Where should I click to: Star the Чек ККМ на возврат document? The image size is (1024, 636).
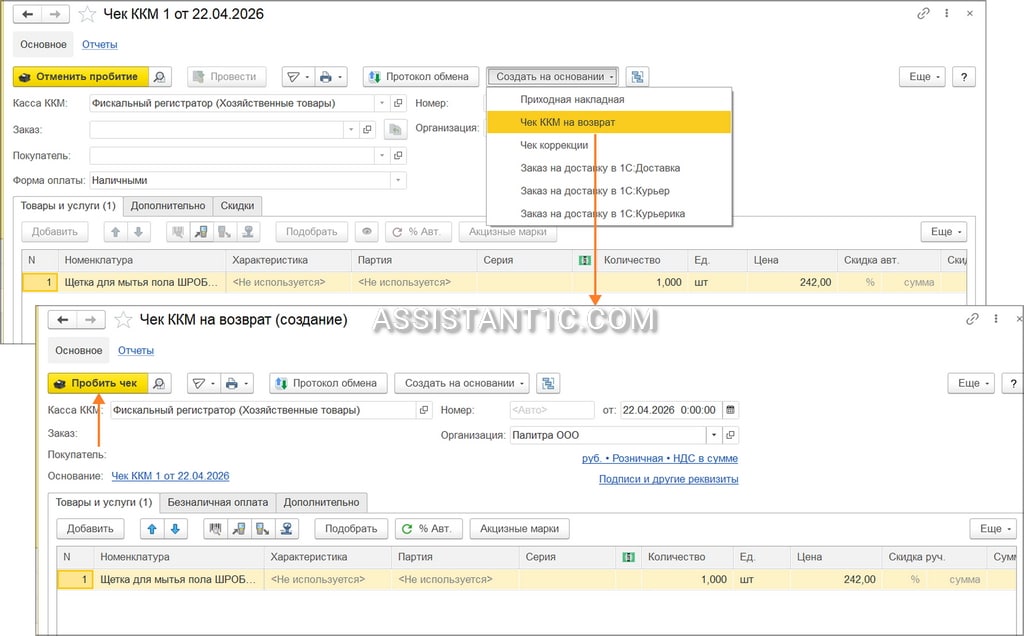(123, 320)
